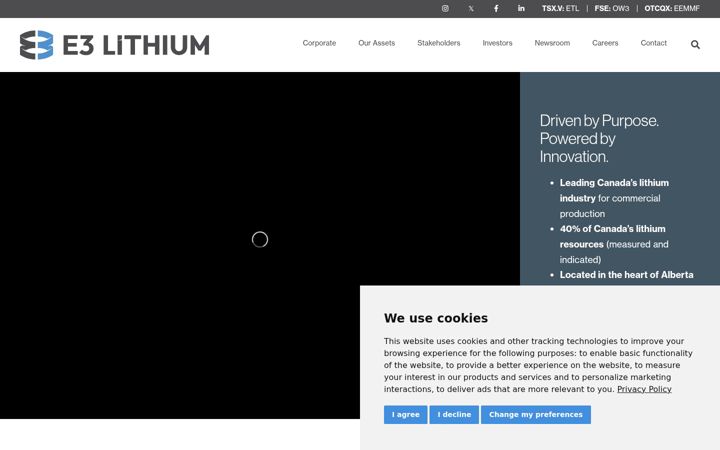Click the search magnifier icon
This screenshot has height=450, width=720.
click(x=695, y=45)
